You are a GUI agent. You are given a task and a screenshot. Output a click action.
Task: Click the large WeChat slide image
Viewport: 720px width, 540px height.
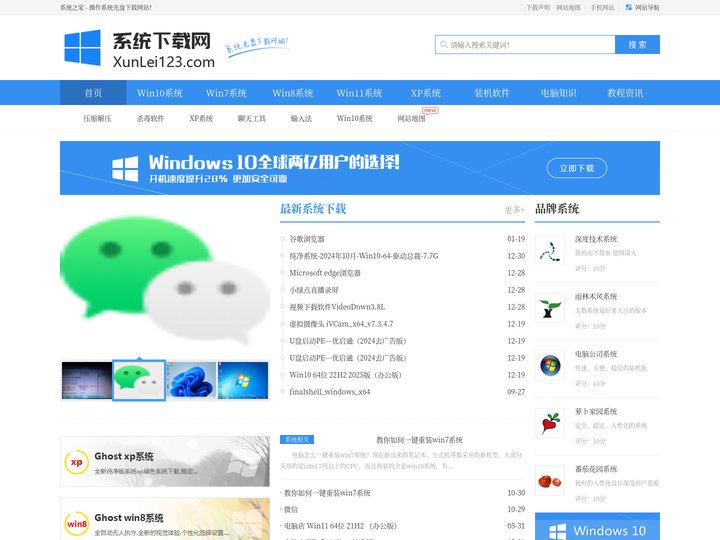point(165,280)
